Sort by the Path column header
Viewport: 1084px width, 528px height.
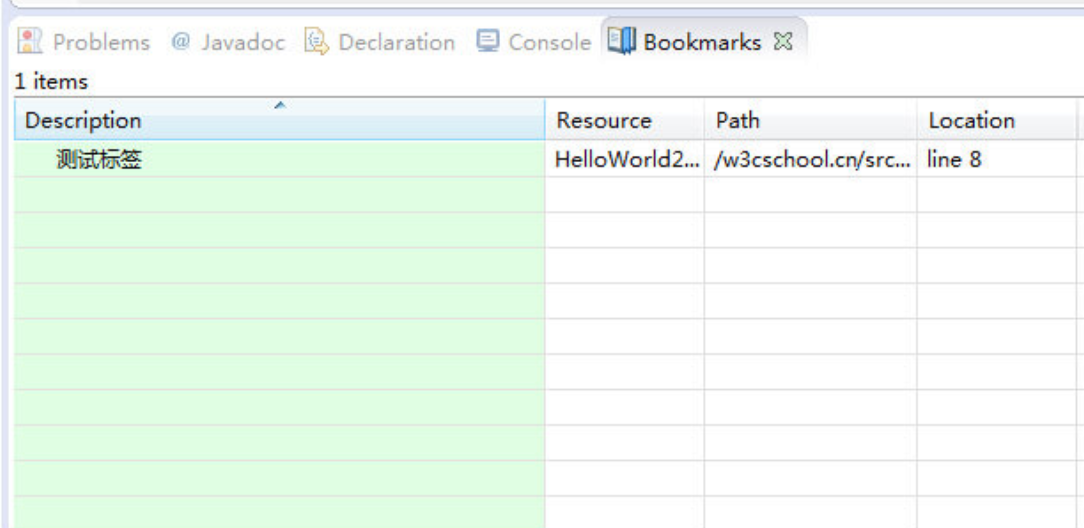point(811,120)
